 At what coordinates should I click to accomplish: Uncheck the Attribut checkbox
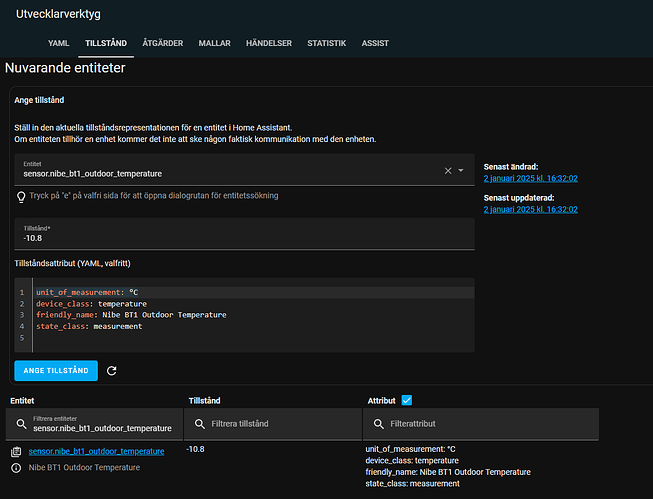[406, 400]
